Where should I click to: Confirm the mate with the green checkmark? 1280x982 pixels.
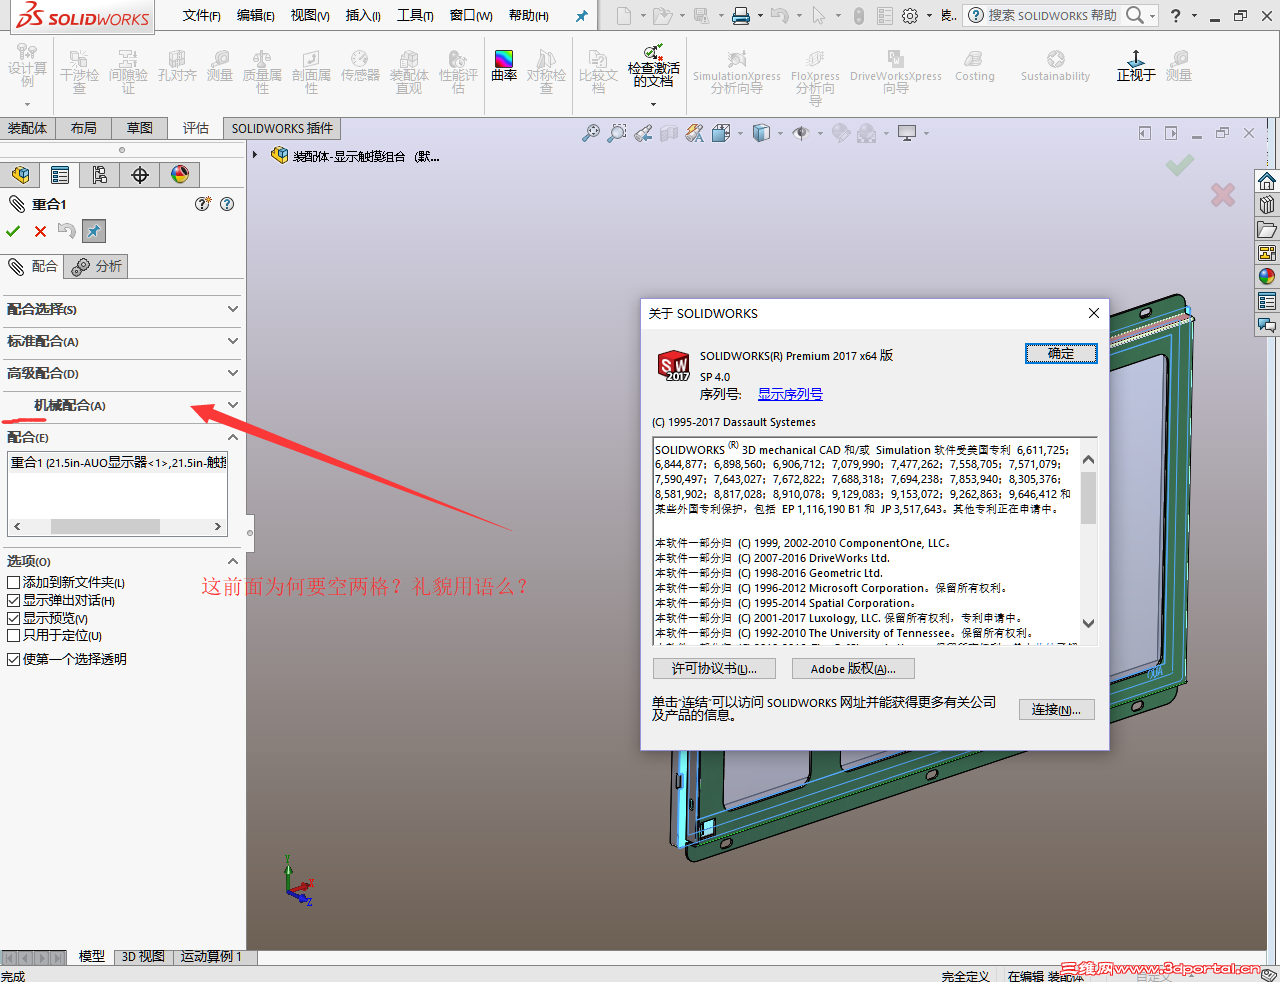(x=13, y=232)
